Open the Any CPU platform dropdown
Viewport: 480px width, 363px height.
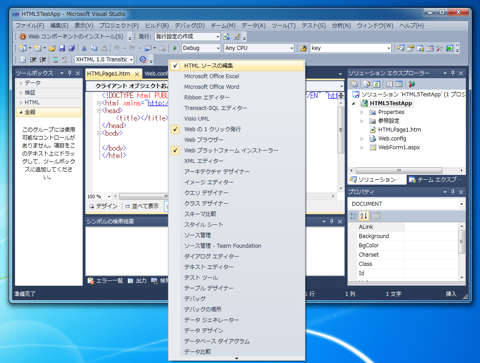[x=291, y=48]
